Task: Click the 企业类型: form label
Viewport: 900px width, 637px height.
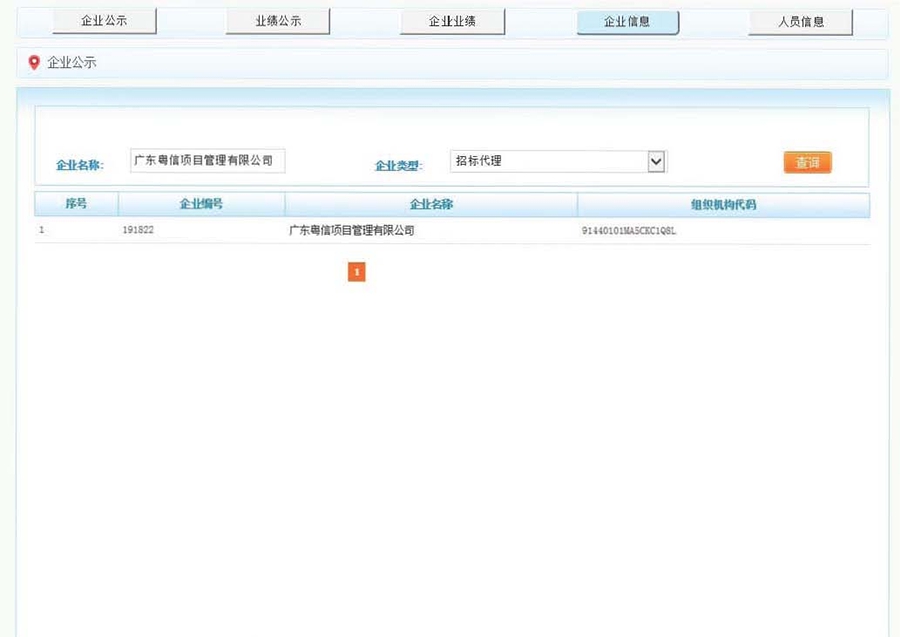Action: tap(398, 165)
